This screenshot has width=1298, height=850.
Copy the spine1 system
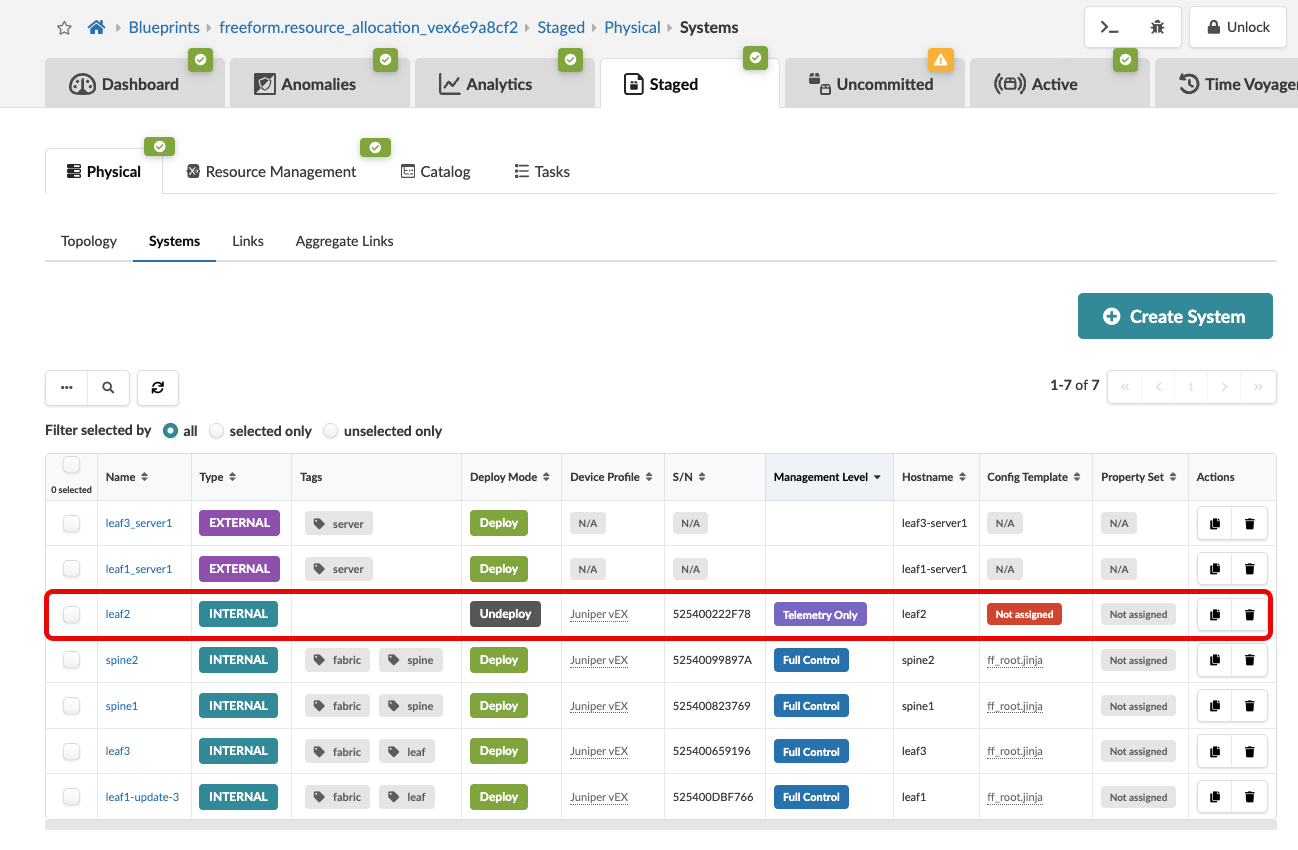coord(1215,706)
